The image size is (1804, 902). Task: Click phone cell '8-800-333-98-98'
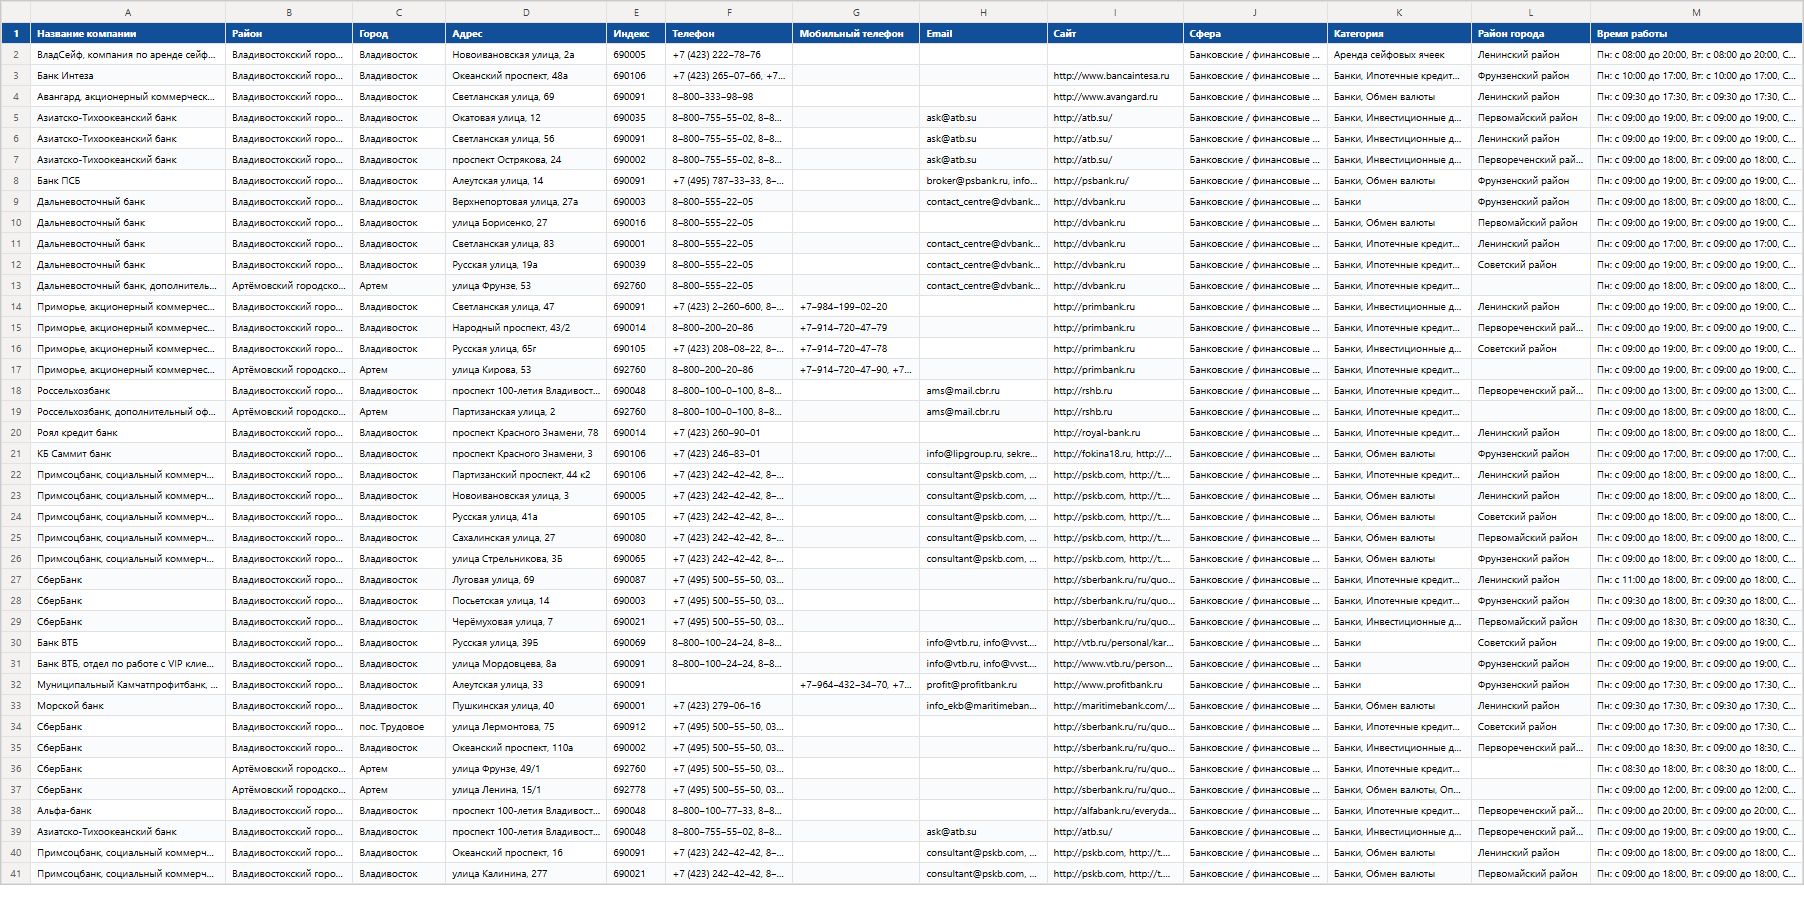729,97
